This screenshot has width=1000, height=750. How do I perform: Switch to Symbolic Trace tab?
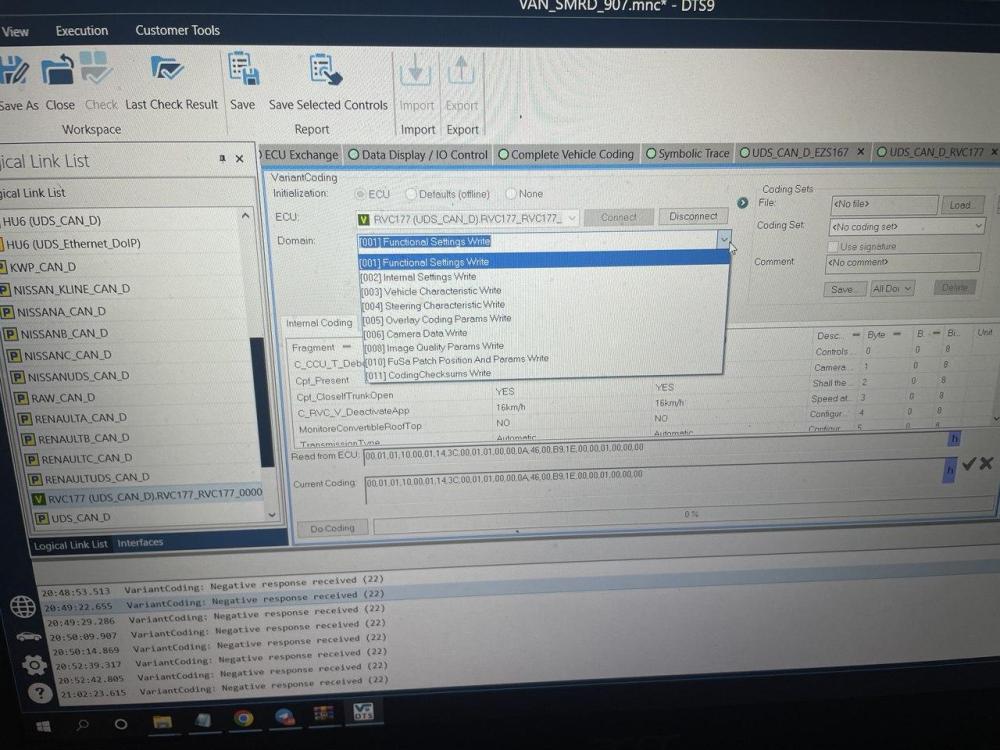[x=687, y=153]
